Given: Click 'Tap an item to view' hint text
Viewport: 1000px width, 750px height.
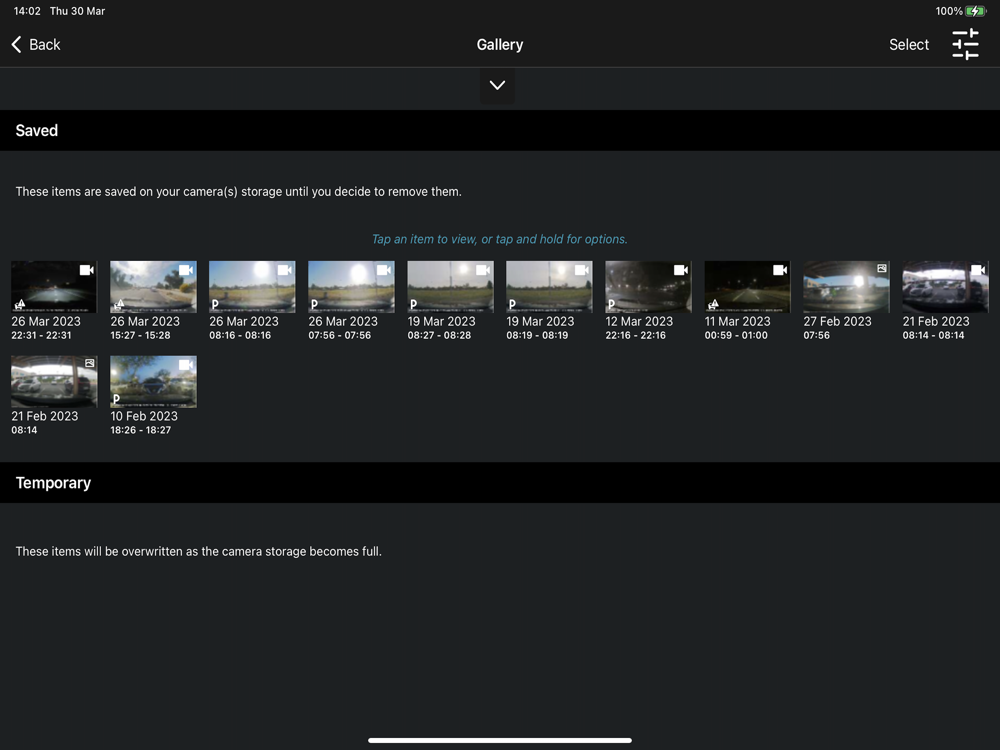Looking at the screenshot, I should [500, 239].
